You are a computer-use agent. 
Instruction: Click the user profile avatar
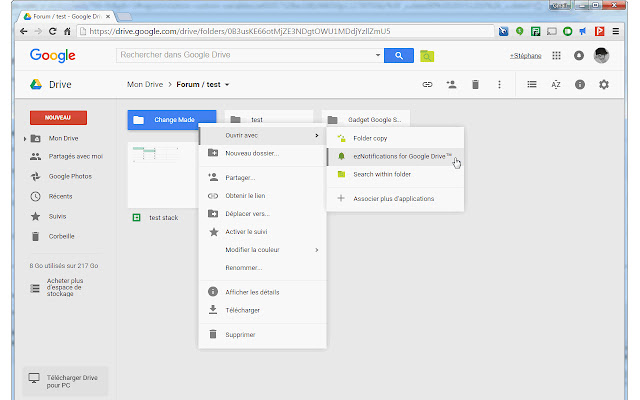point(601,55)
